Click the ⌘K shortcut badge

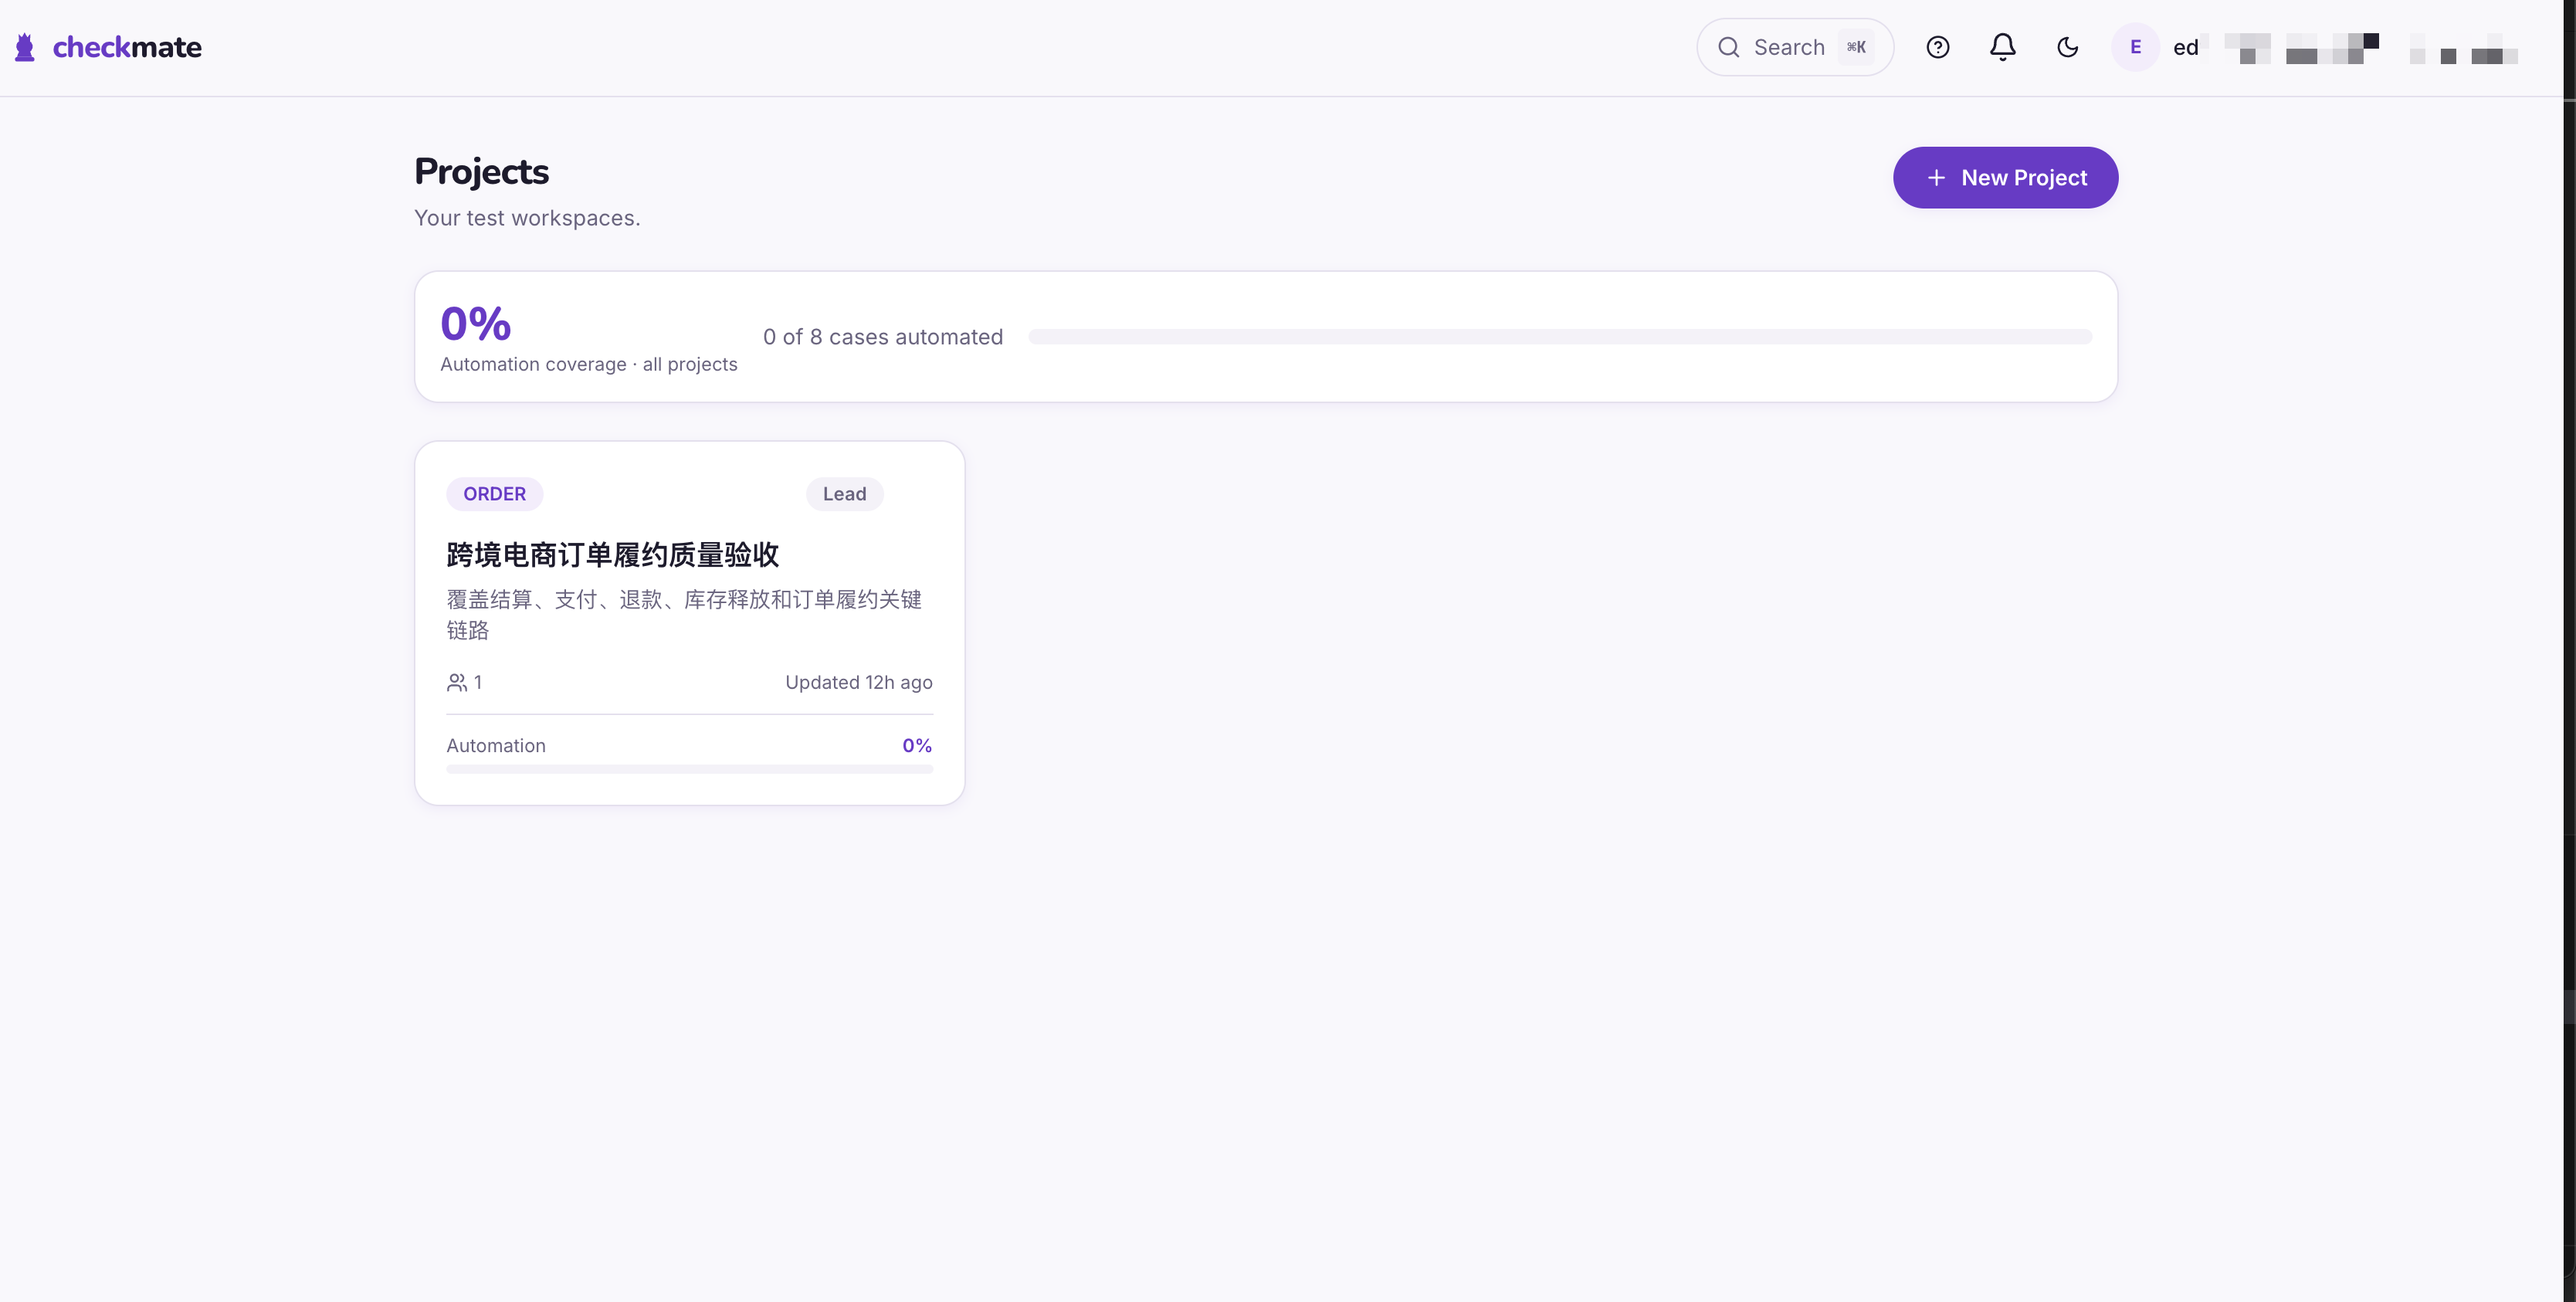coord(1856,47)
